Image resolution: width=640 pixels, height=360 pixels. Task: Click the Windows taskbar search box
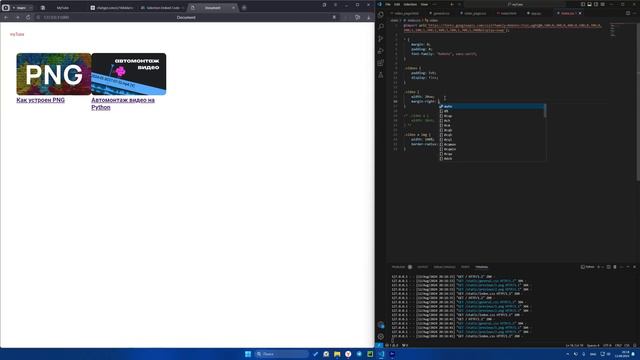point(281,354)
